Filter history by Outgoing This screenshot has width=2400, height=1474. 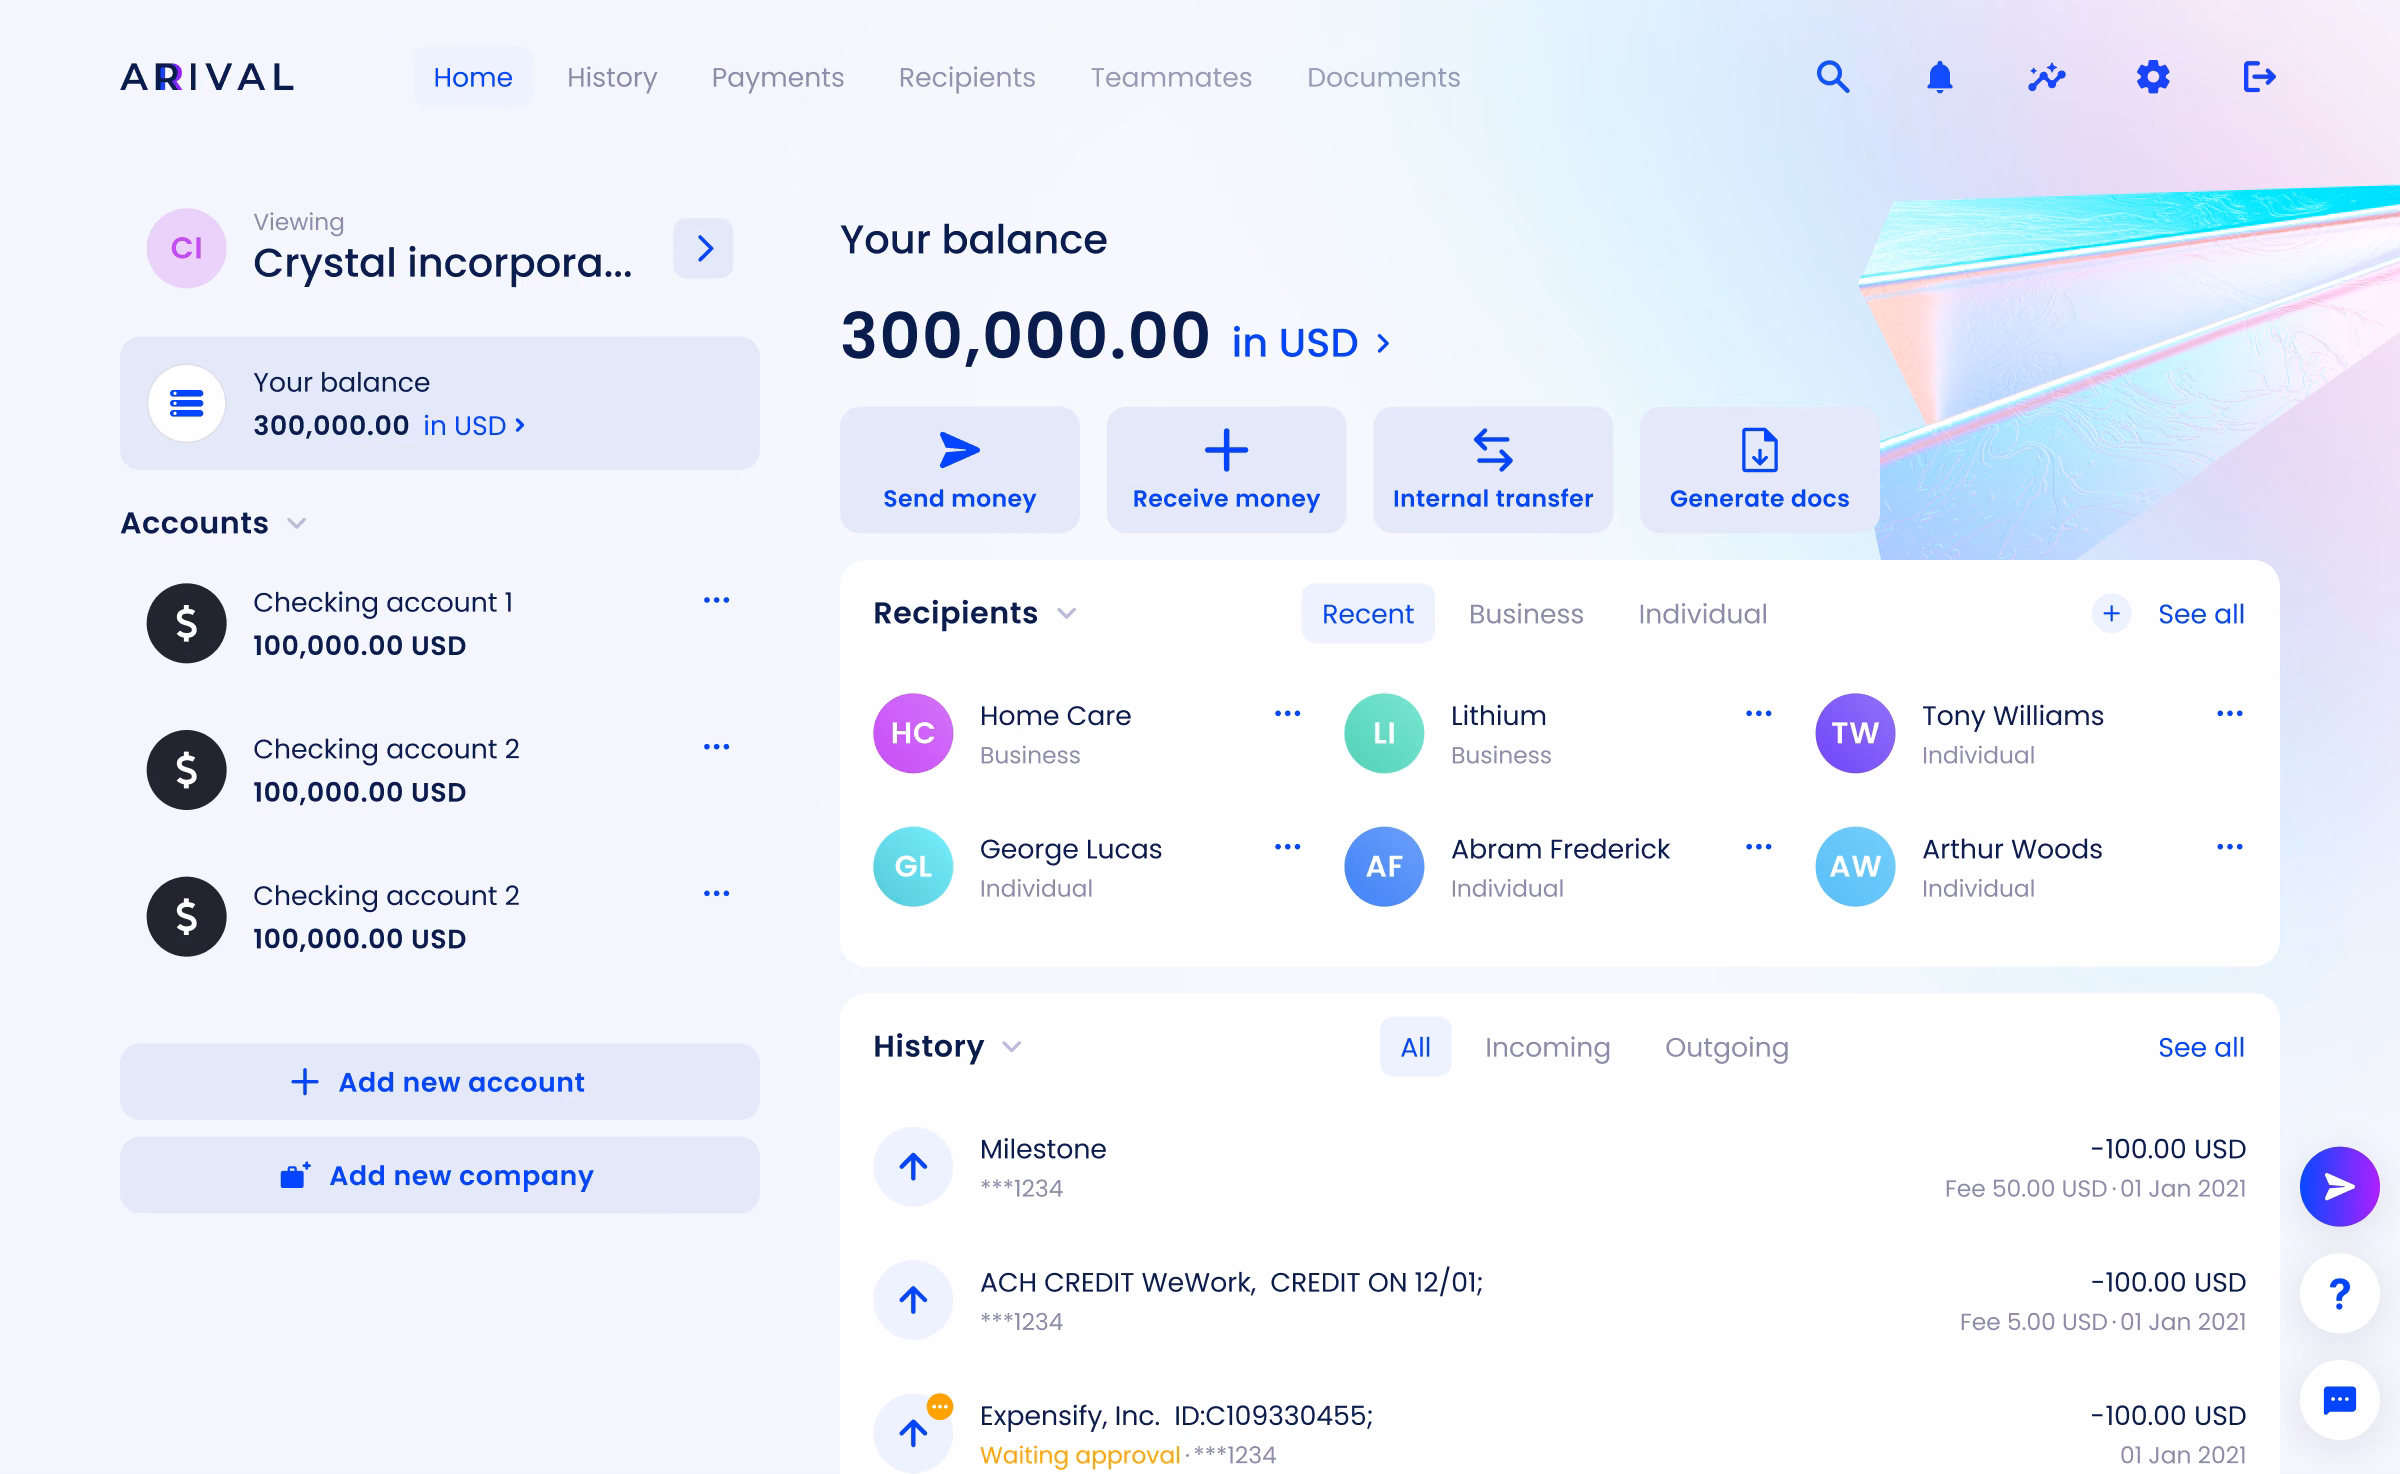pos(1726,1046)
